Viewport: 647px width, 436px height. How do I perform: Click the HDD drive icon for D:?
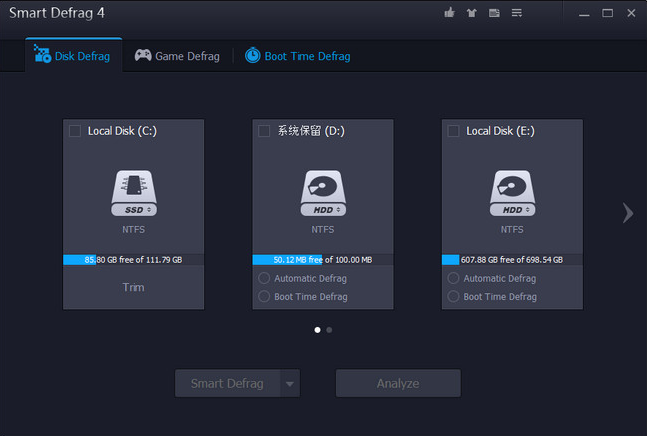[x=323, y=193]
